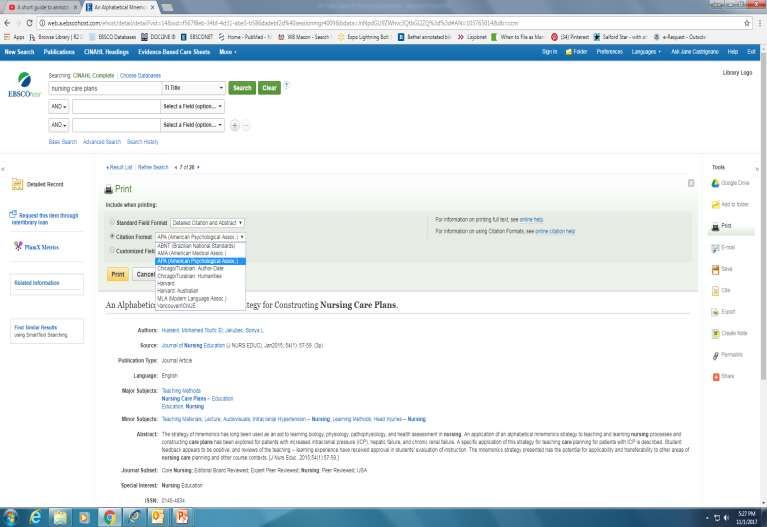
Task: Open the Result List link
Action: click(119, 167)
